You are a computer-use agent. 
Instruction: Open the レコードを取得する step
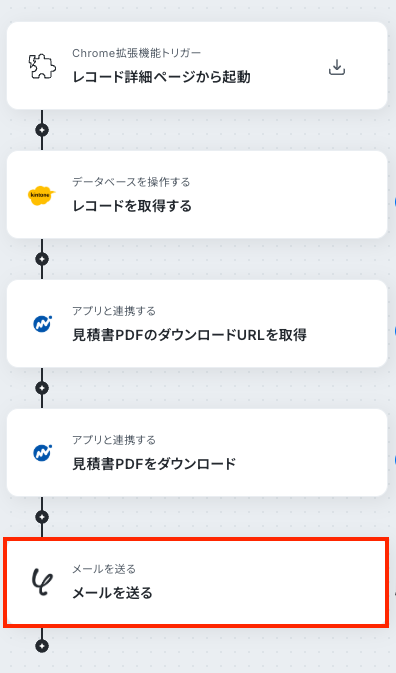[x=197, y=194]
